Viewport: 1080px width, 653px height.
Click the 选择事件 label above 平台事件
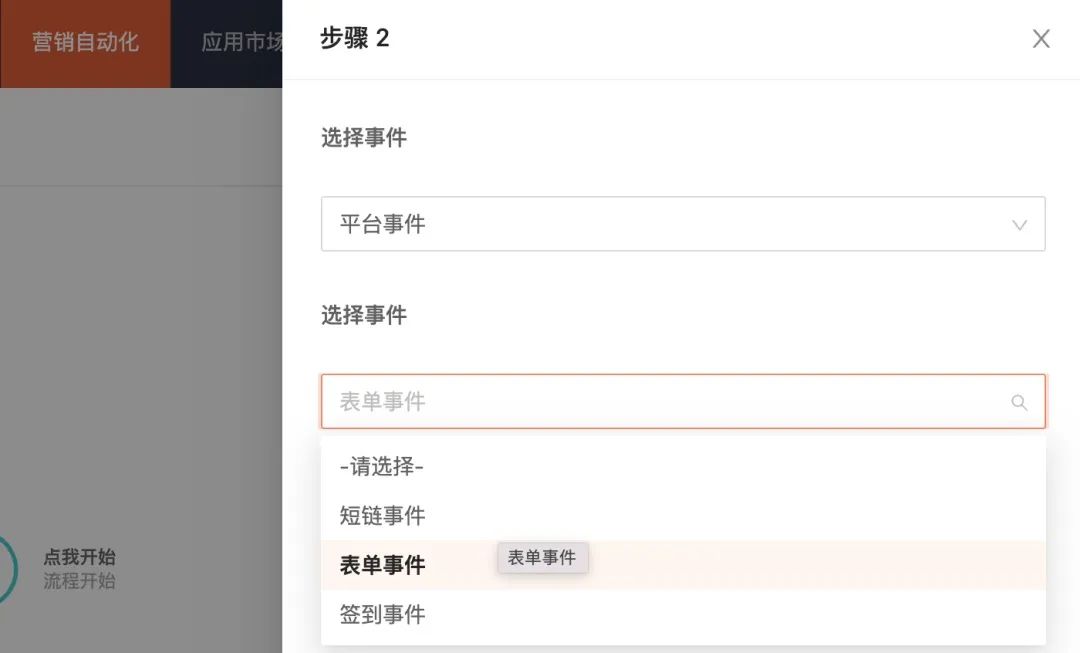363,138
